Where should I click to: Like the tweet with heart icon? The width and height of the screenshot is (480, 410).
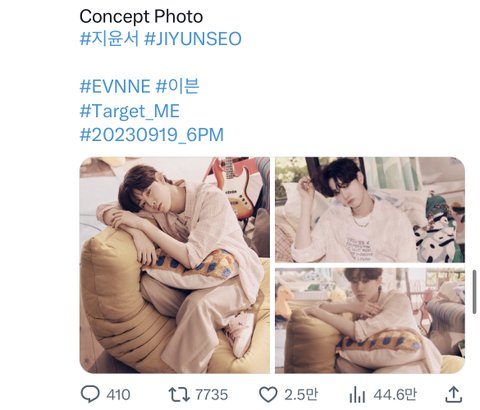click(x=268, y=395)
